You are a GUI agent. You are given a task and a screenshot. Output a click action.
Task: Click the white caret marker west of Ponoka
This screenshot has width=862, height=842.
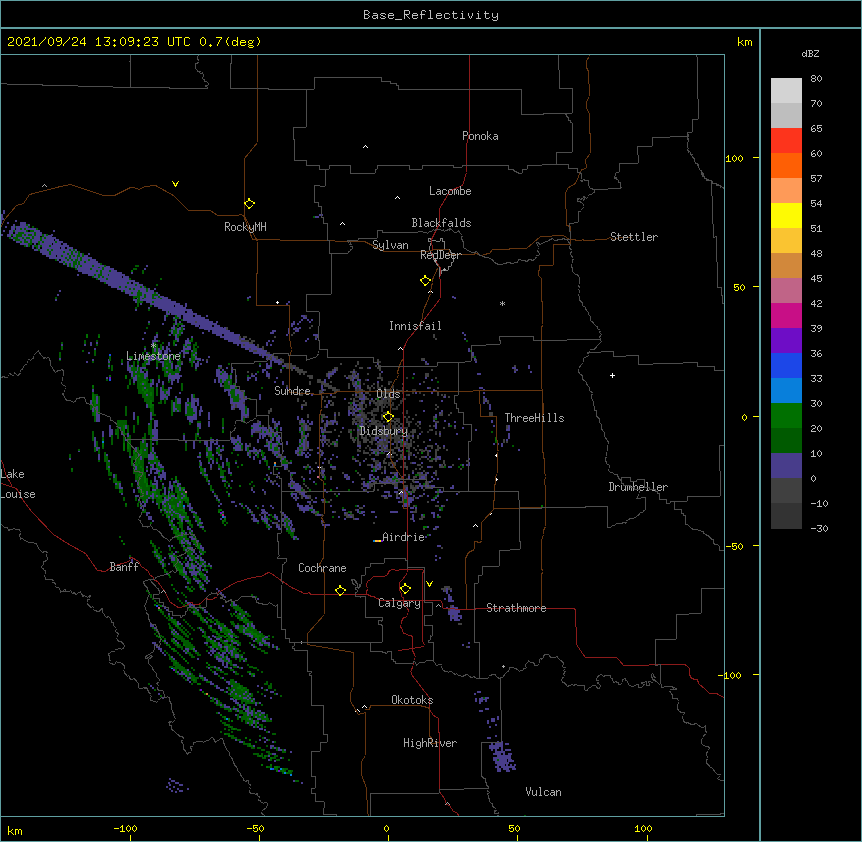365,147
